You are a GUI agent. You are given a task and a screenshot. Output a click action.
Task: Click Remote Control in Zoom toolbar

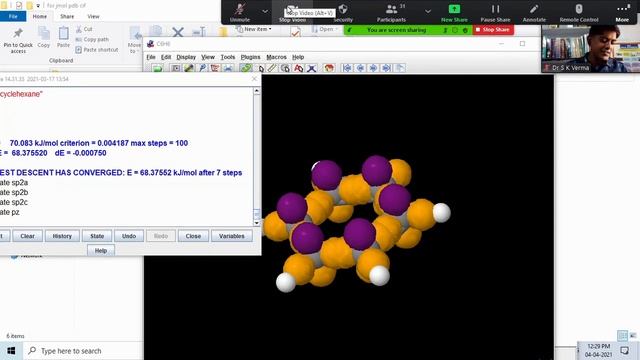tap(579, 13)
